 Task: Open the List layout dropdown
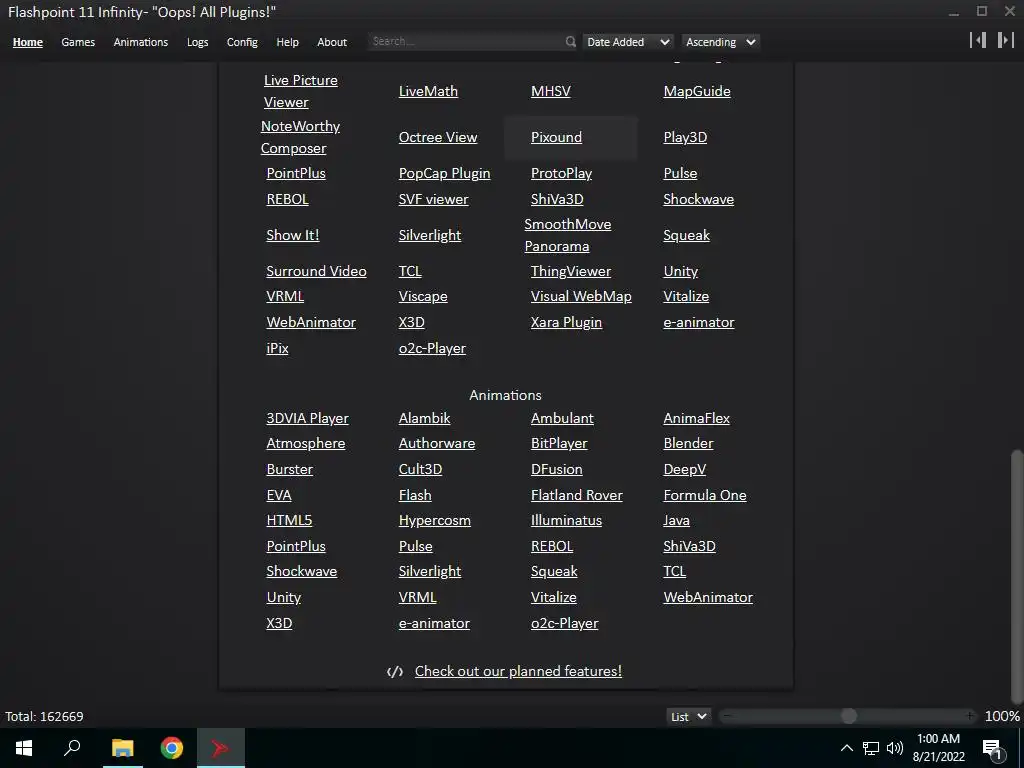688,716
